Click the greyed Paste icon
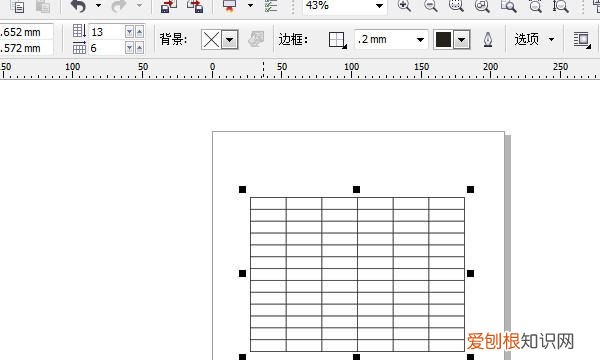This screenshot has height=360, width=600. coord(43,7)
